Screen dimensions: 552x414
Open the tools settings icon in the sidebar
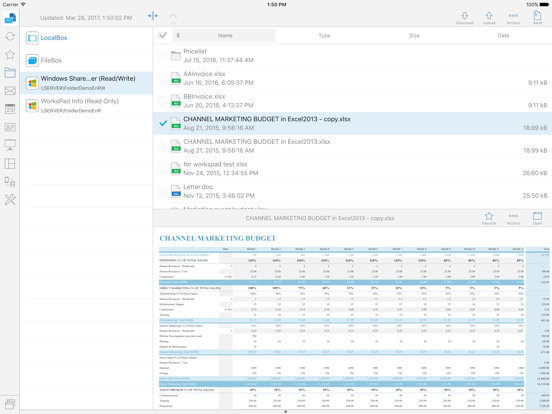[x=10, y=200]
